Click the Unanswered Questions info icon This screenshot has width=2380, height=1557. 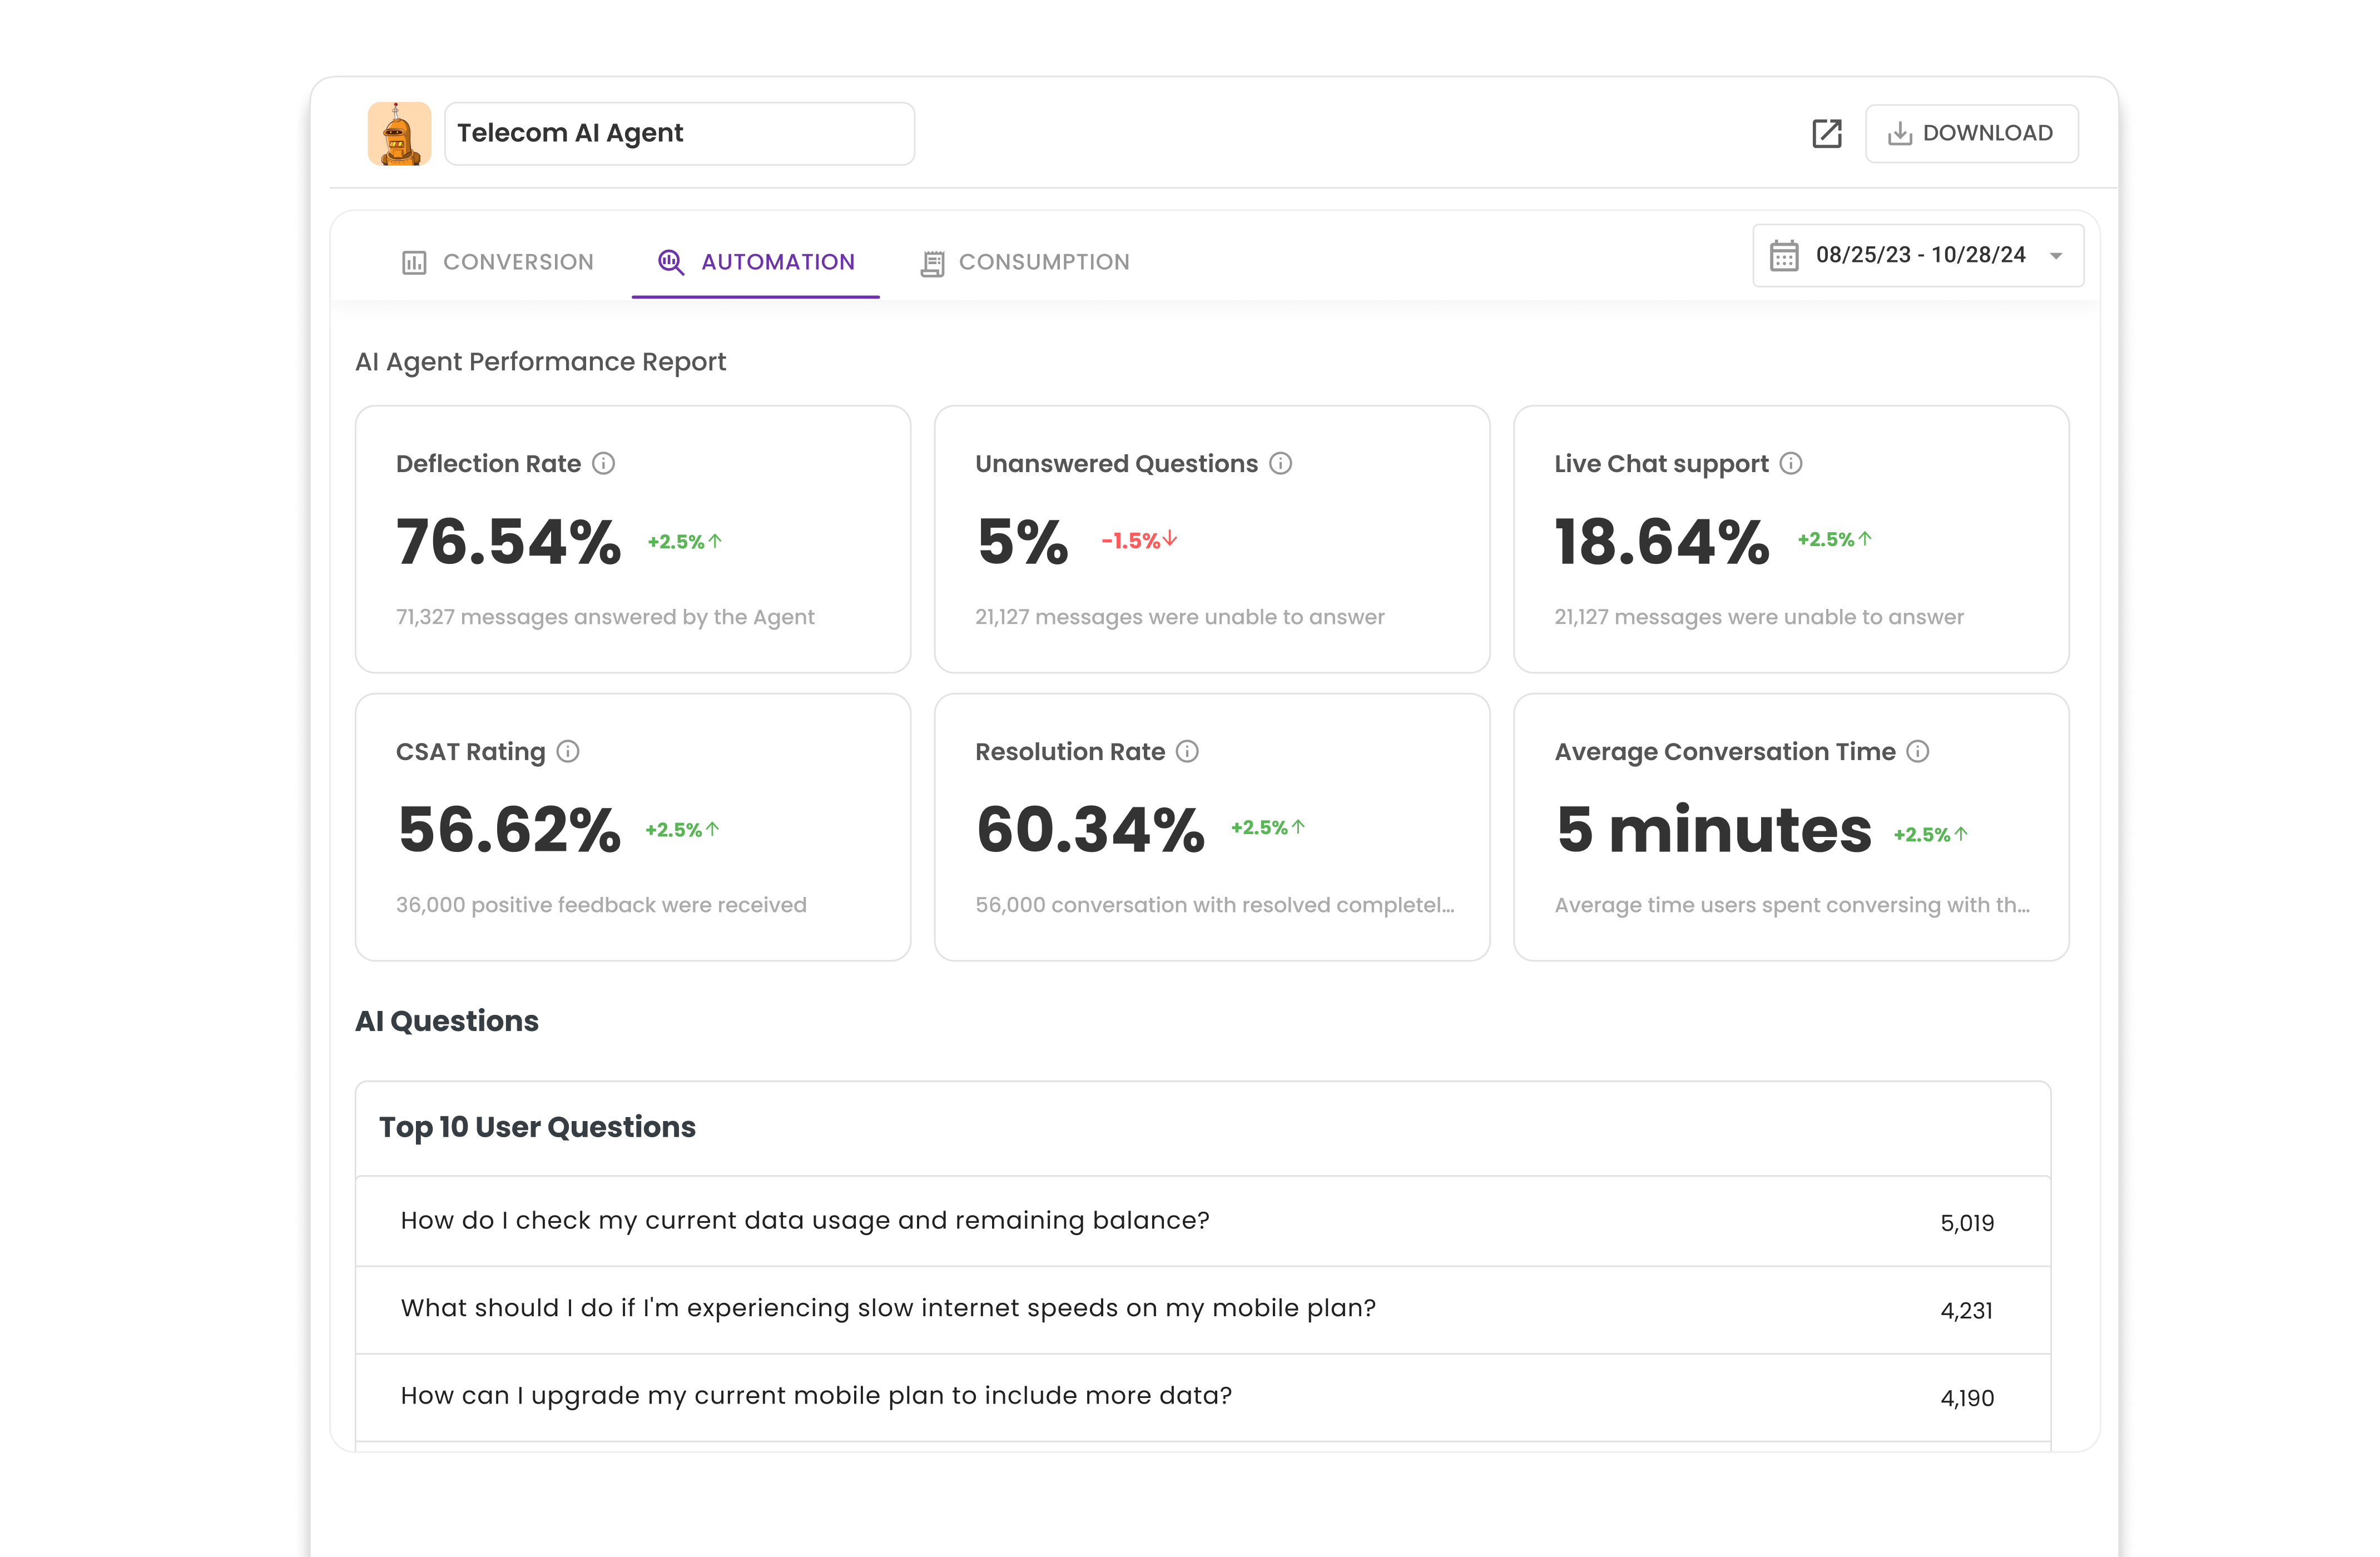tap(1280, 463)
